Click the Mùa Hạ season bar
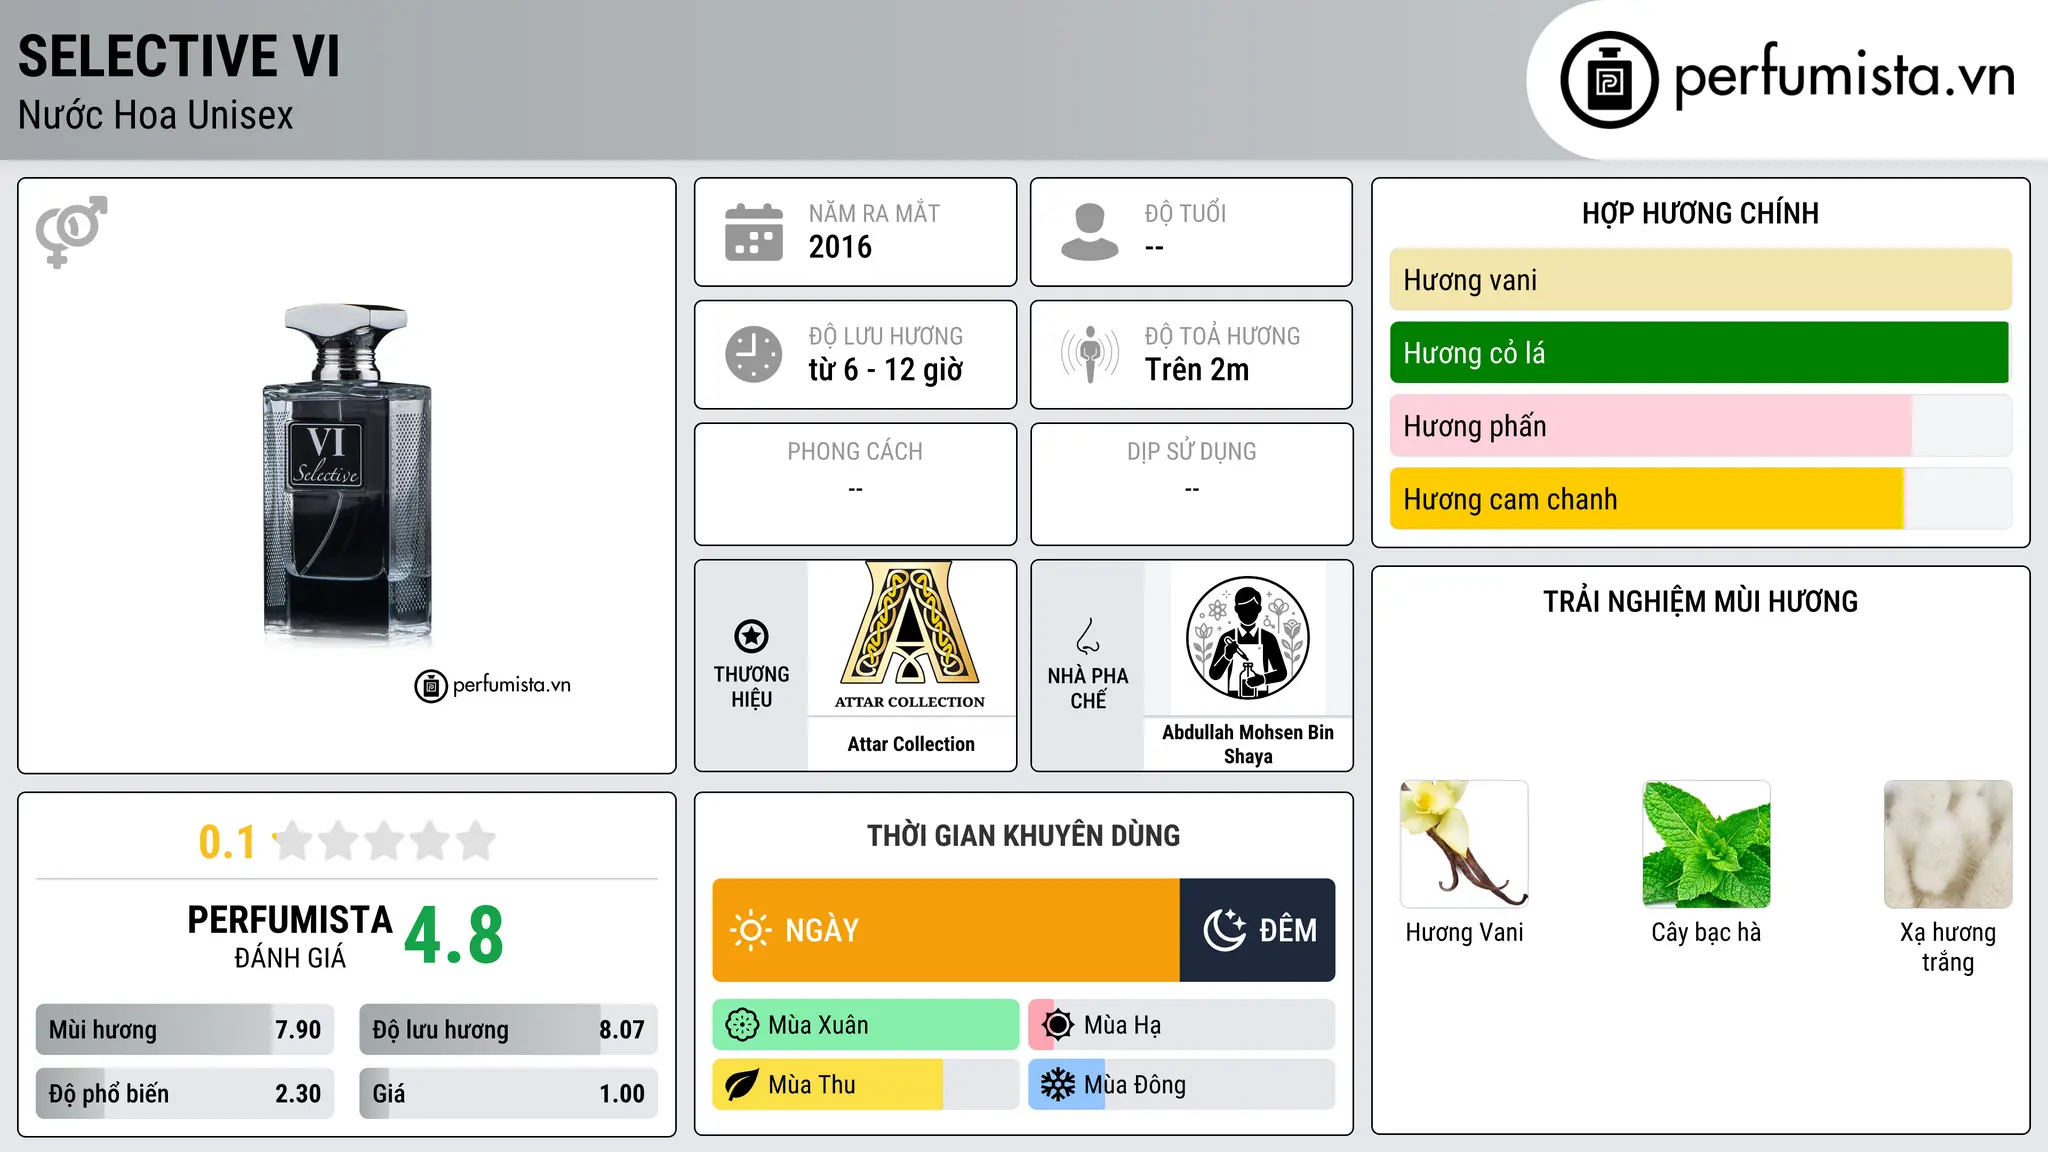2048x1152 pixels. tap(1182, 1025)
